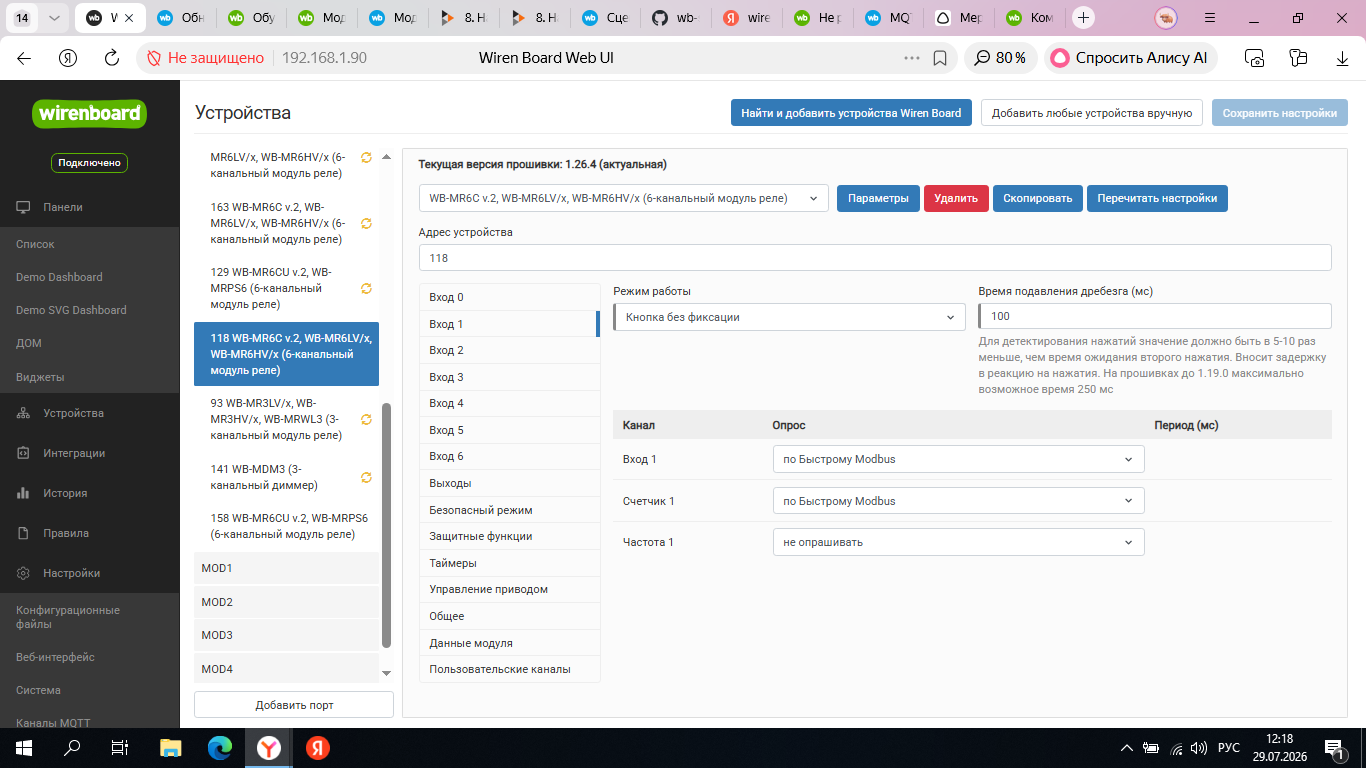1366x768 pixels.
Task: Switch to the Данные модуля tab
Action: [509, 643]
